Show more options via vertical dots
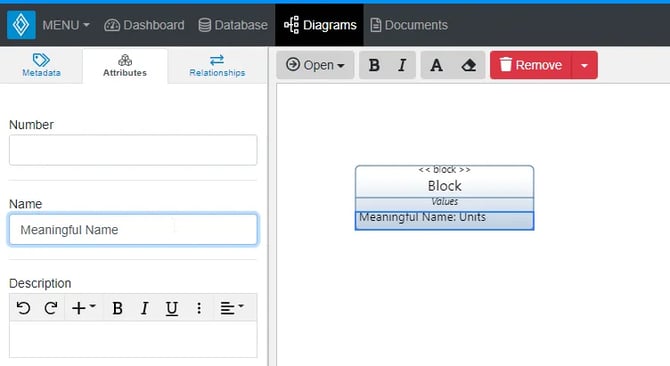 [x=199, y=307]
